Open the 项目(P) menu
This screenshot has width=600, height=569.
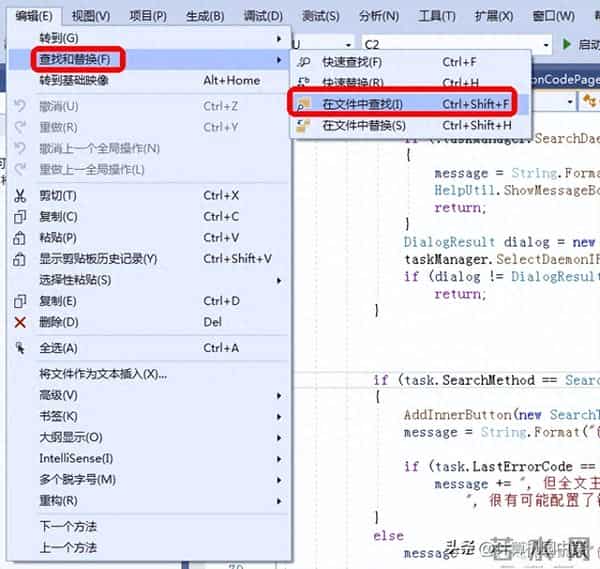coord(148,16)
